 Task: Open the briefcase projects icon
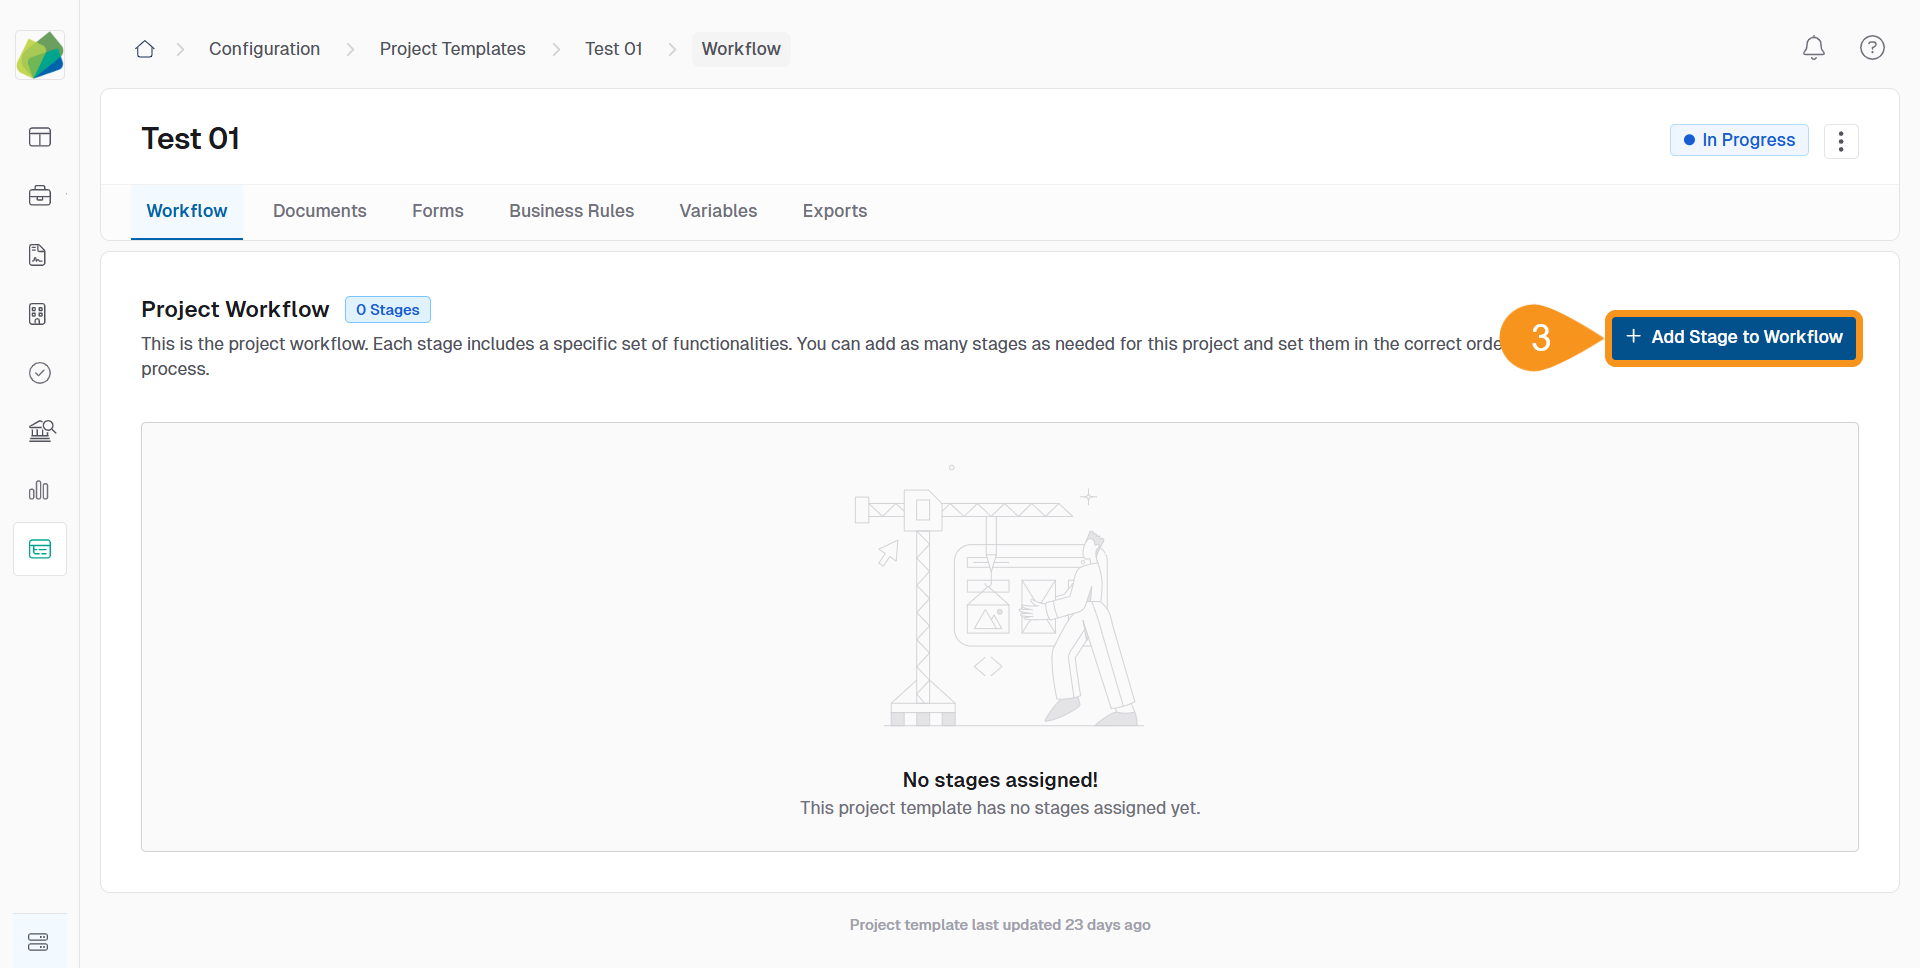tap(40, 196)
